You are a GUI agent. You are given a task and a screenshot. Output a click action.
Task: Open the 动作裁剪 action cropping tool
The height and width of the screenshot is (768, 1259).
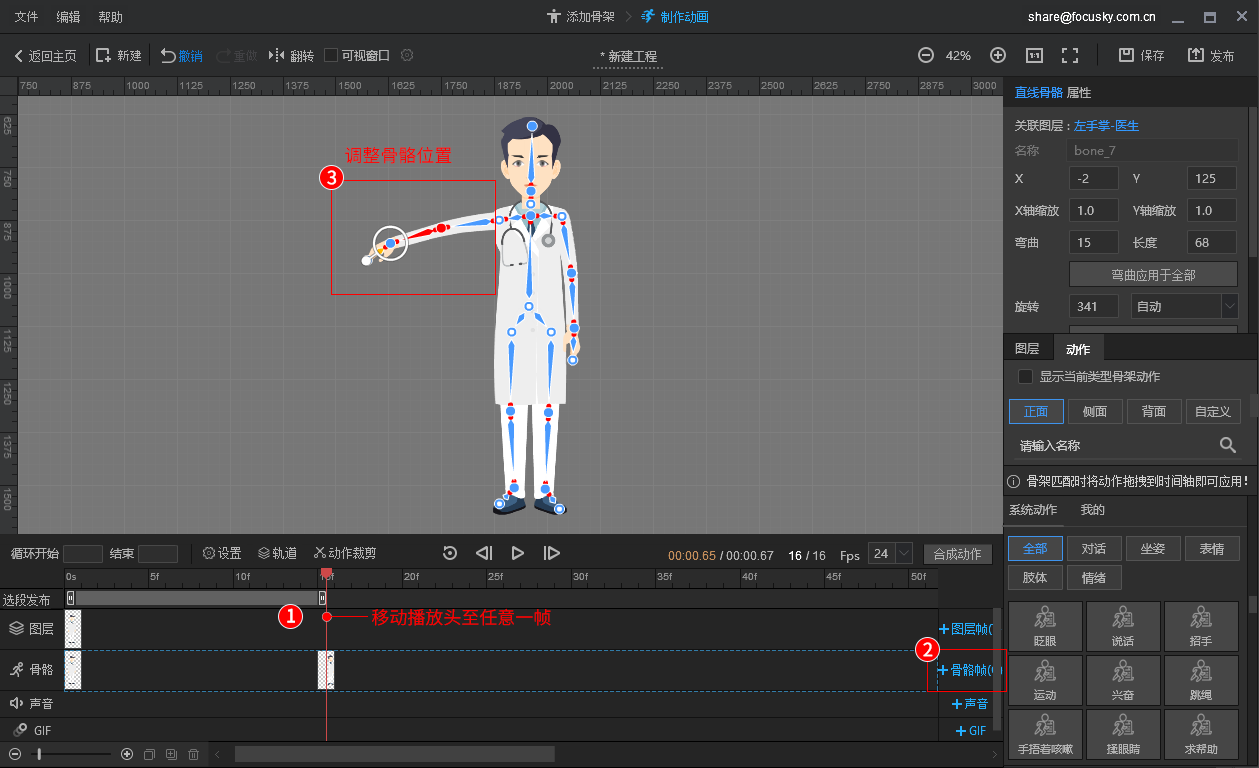coord(345,553)
